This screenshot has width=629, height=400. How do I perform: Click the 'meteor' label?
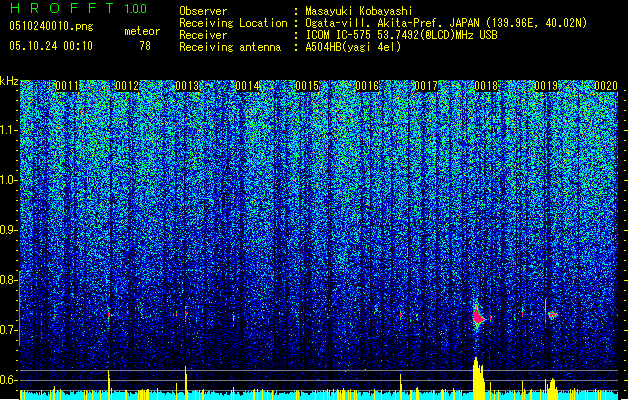click(x=142, y=31)
